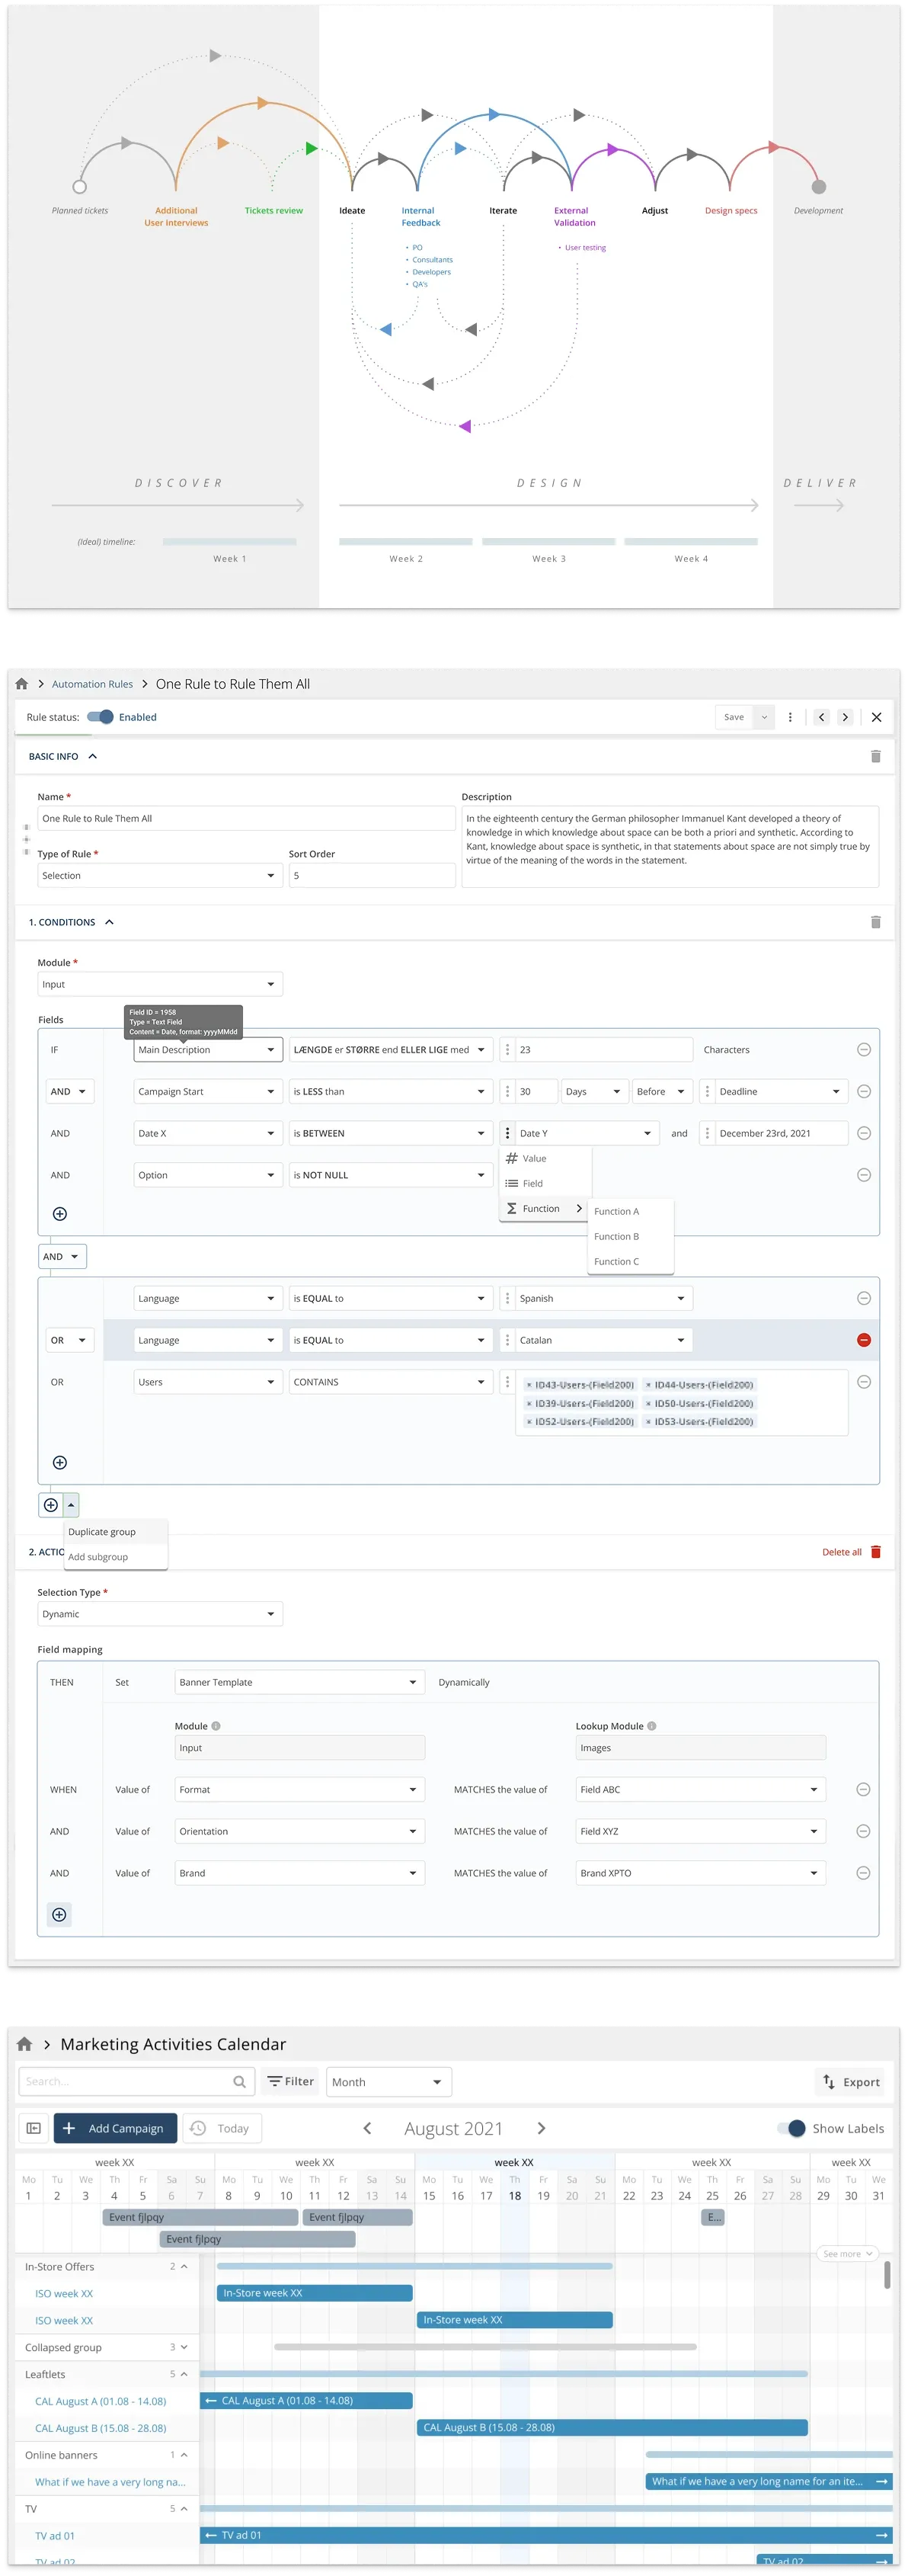
Task: Open the Month view dropdown
Action: tap(388, 2082)
